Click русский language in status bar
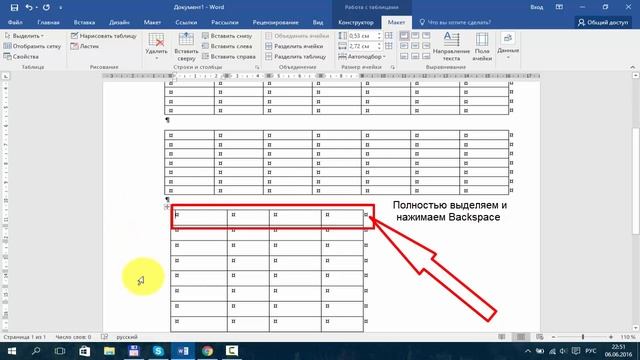The width and height of the screenshot is (640, 360). 127,337
